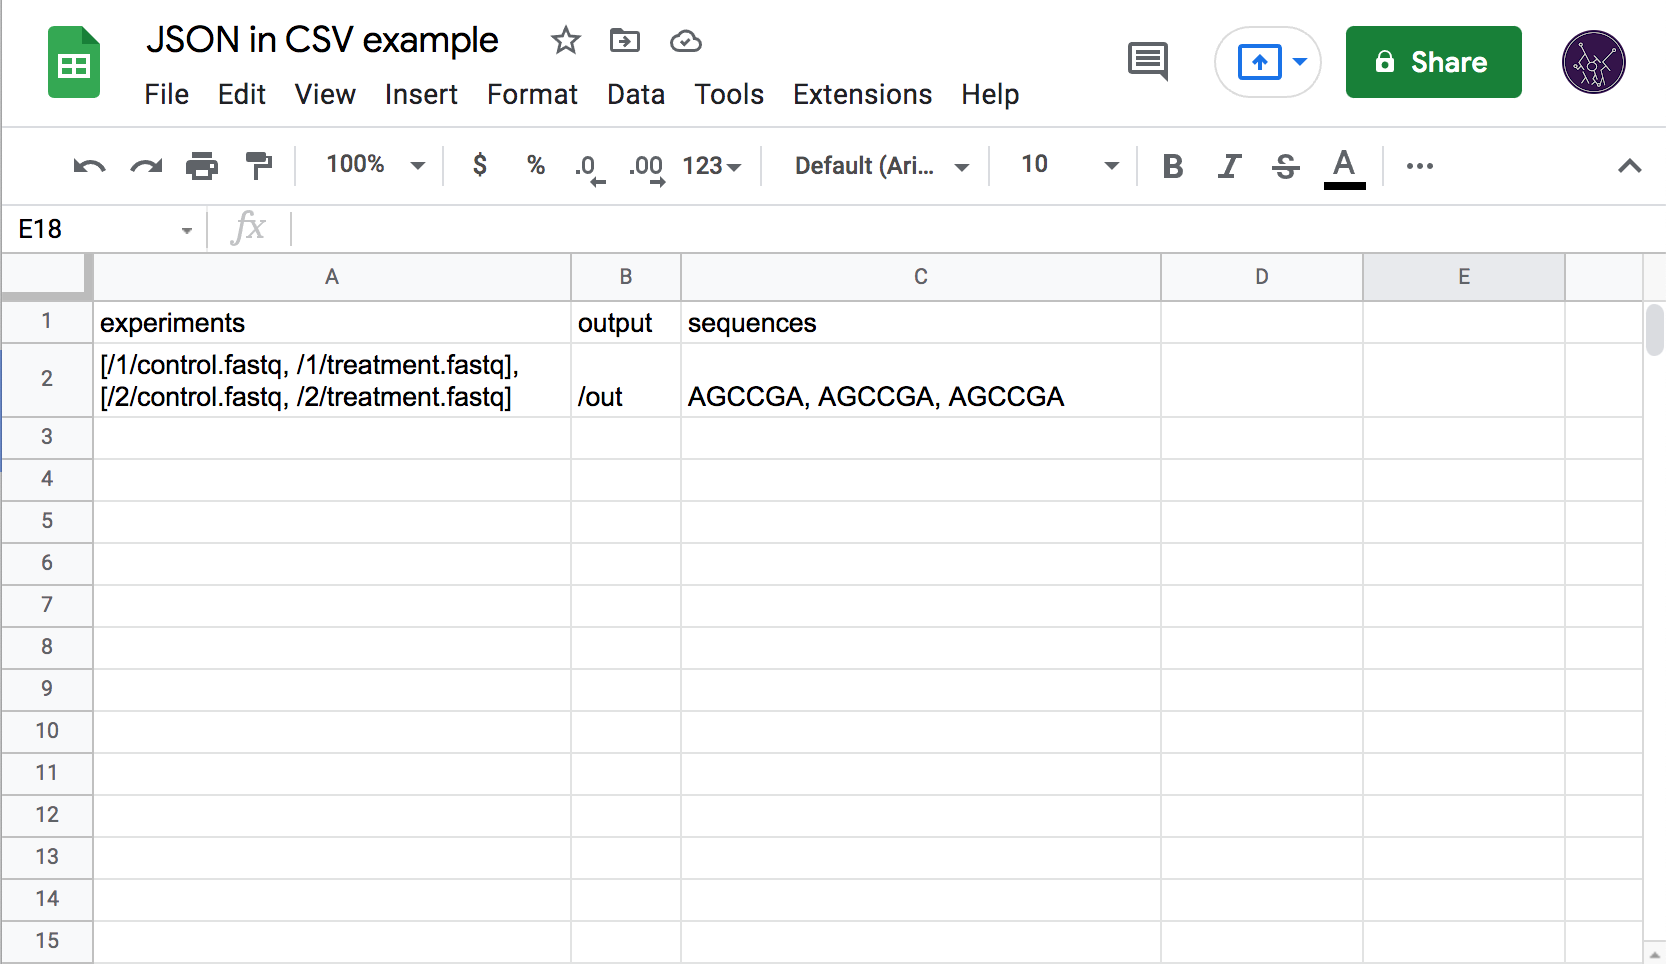The image size is (1666, 964).
Task: Click the Increase decimal places icon
Action: click(646, 166)
